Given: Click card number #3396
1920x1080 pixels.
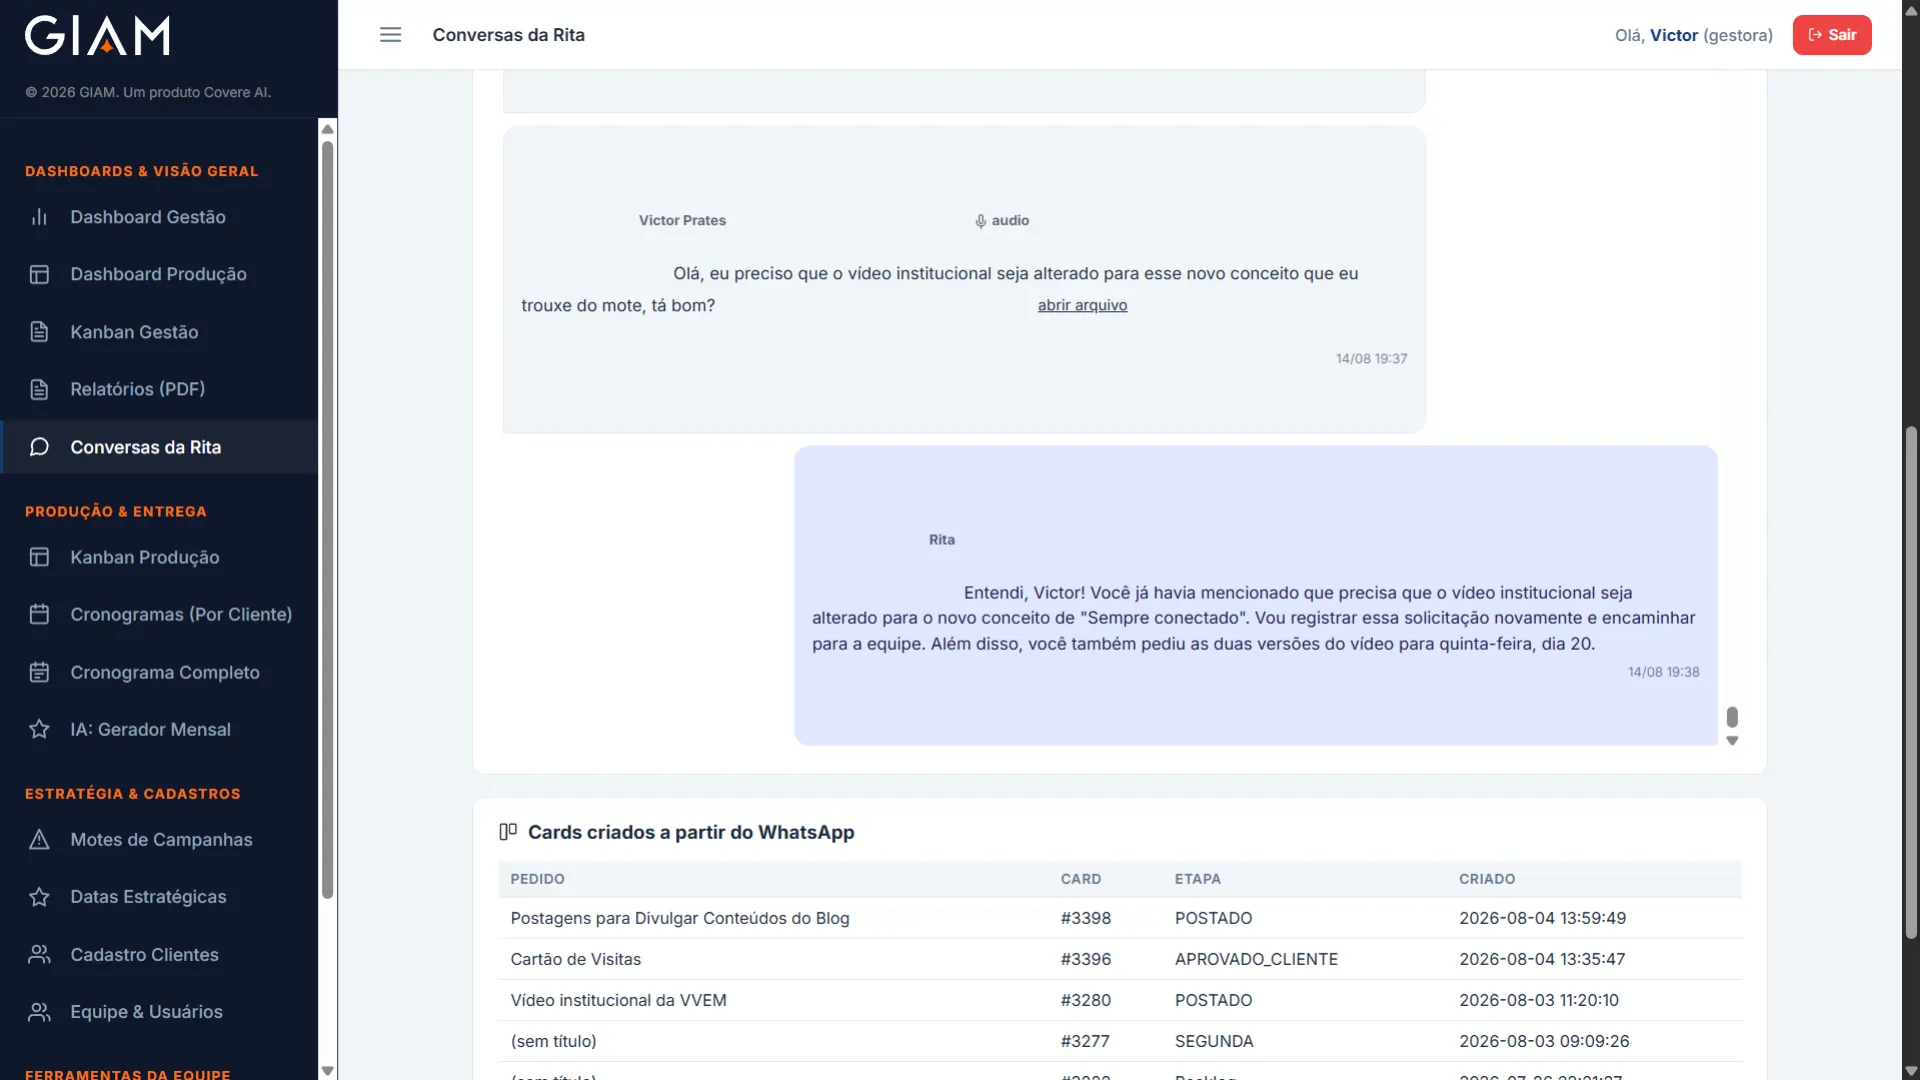Looking at the screenshot, I should point(1086,959).
